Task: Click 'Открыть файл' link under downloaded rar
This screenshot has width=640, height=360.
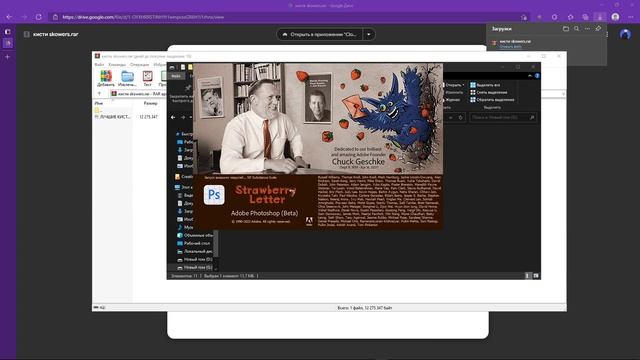Action: [511, 47]
